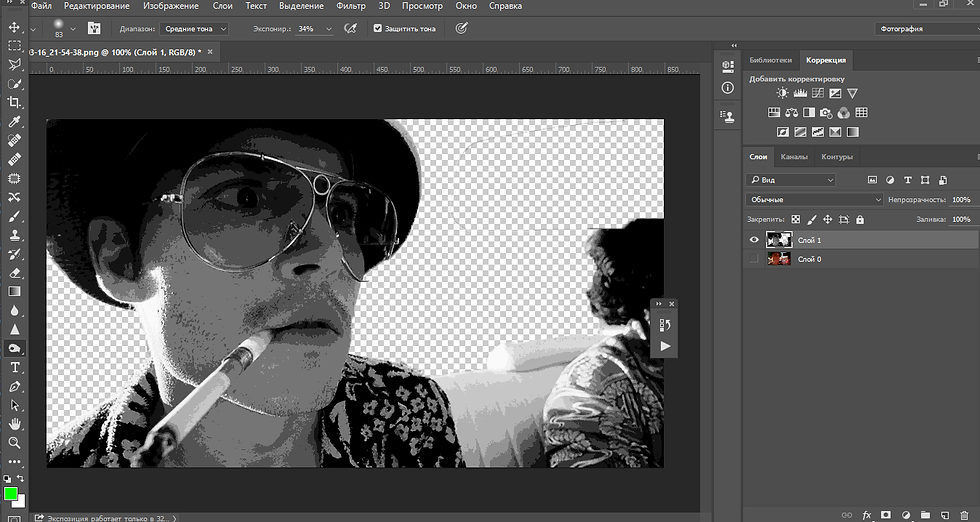Image resolution: width=980 pixels, height=522 pixels.
Task: Add a Color Balance adjustment
Action: 791,113
